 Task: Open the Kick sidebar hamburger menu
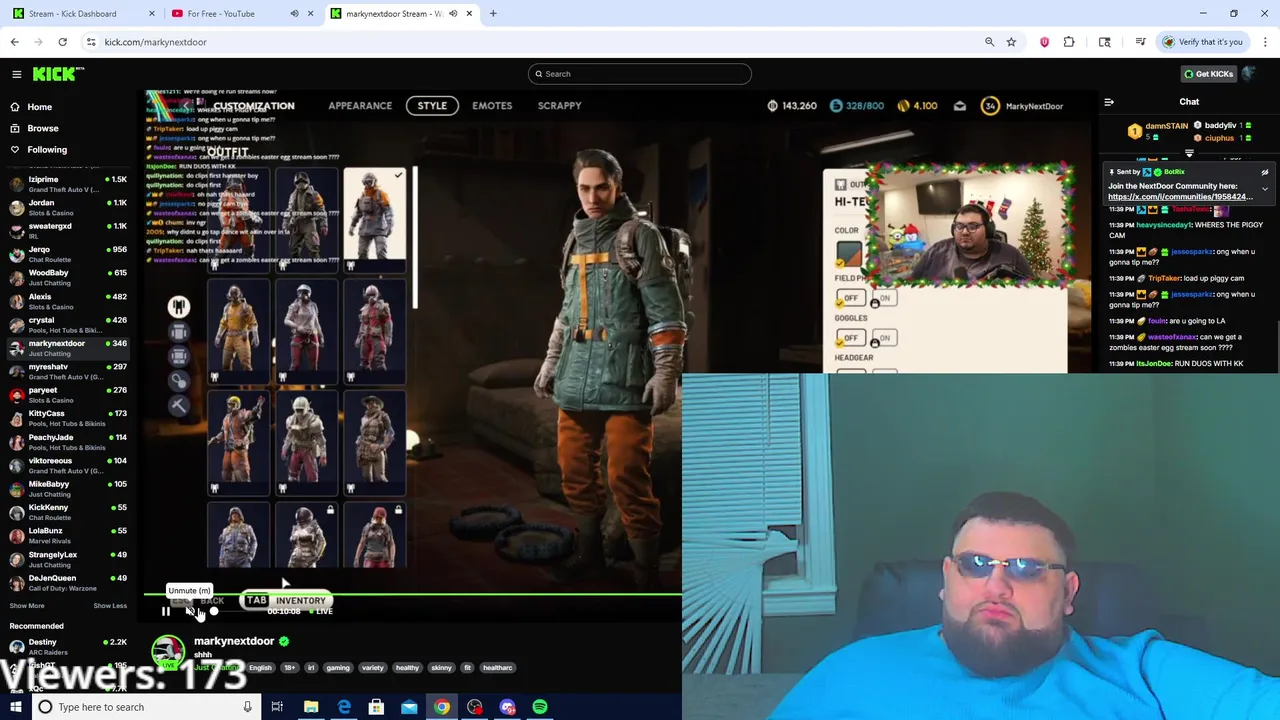(x=17, y=74)
